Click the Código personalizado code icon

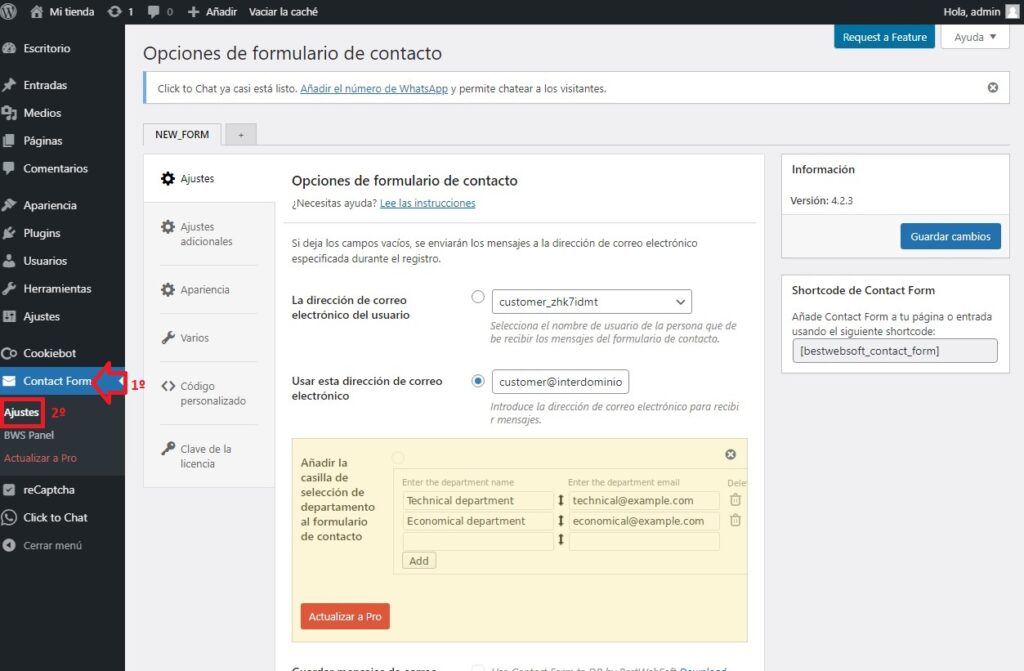[x=168, y=385]
